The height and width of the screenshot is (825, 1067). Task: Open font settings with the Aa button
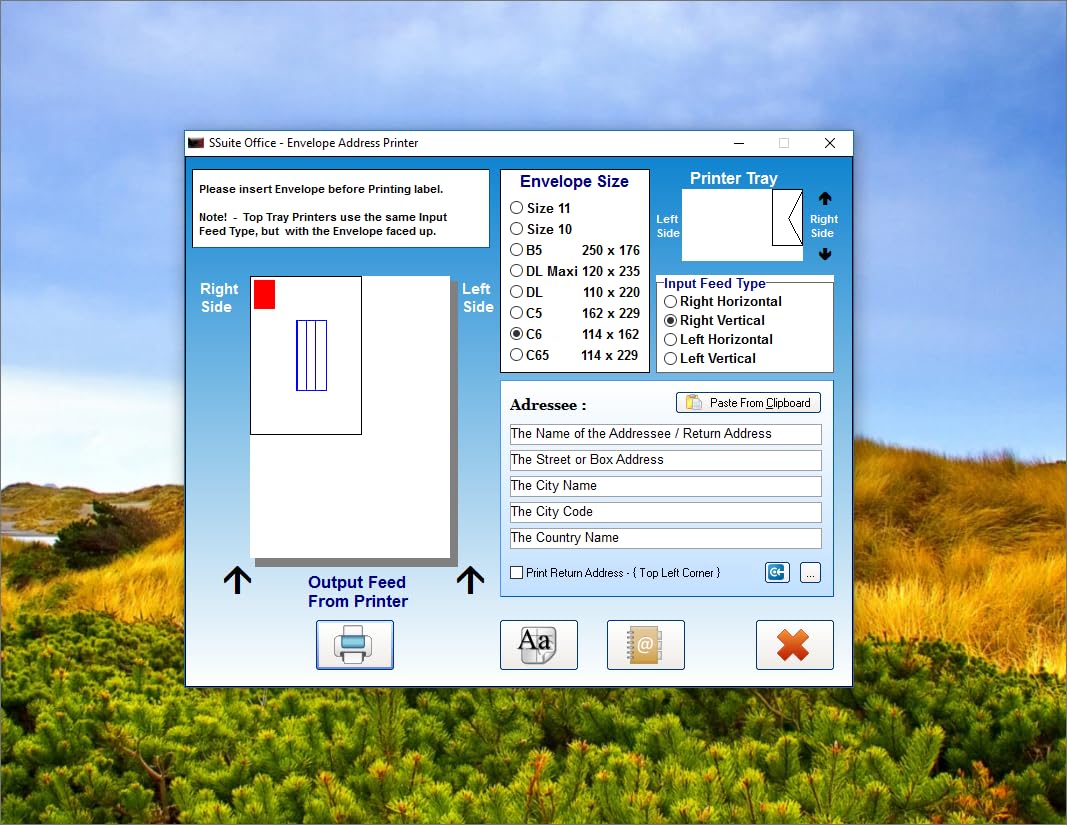coord(538,645)
